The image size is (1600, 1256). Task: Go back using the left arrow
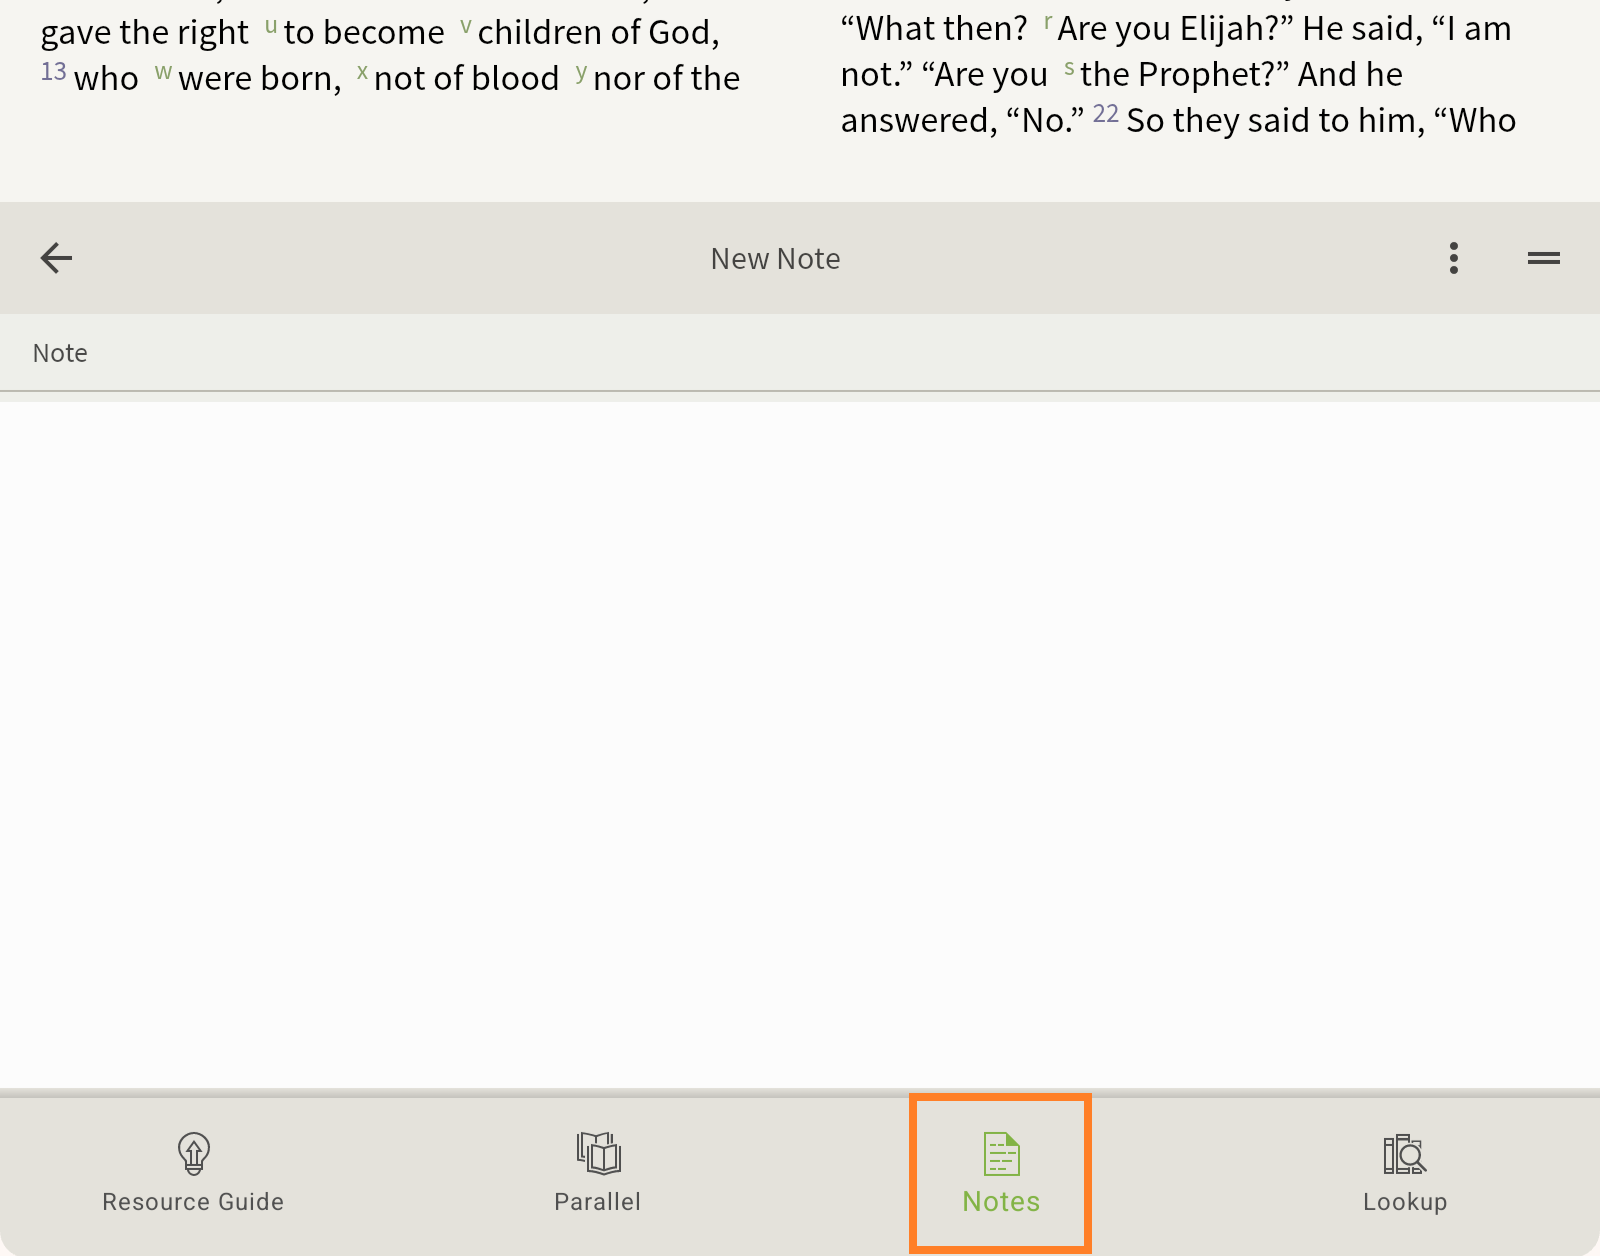[x=56, y=258]
